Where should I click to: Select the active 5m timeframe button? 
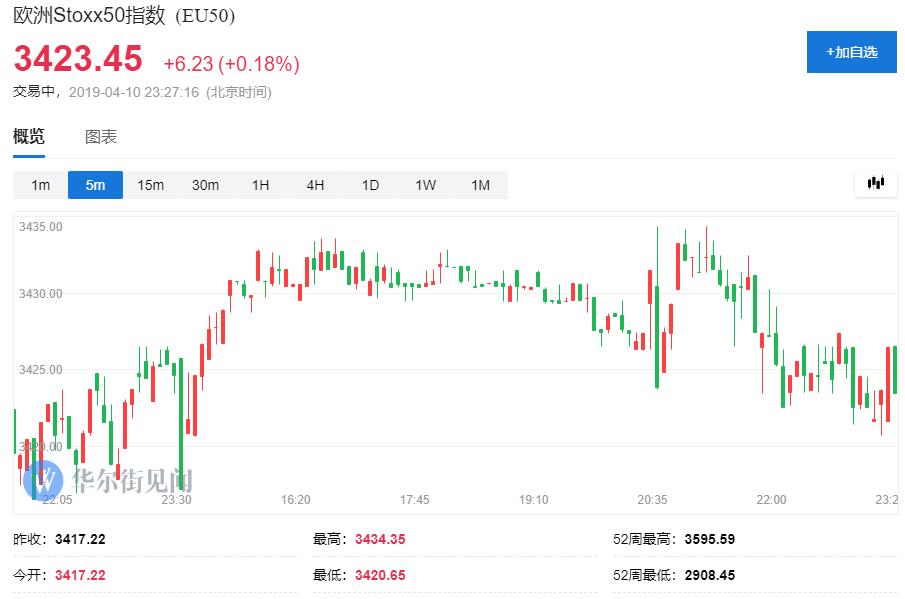tap(95, 185)
